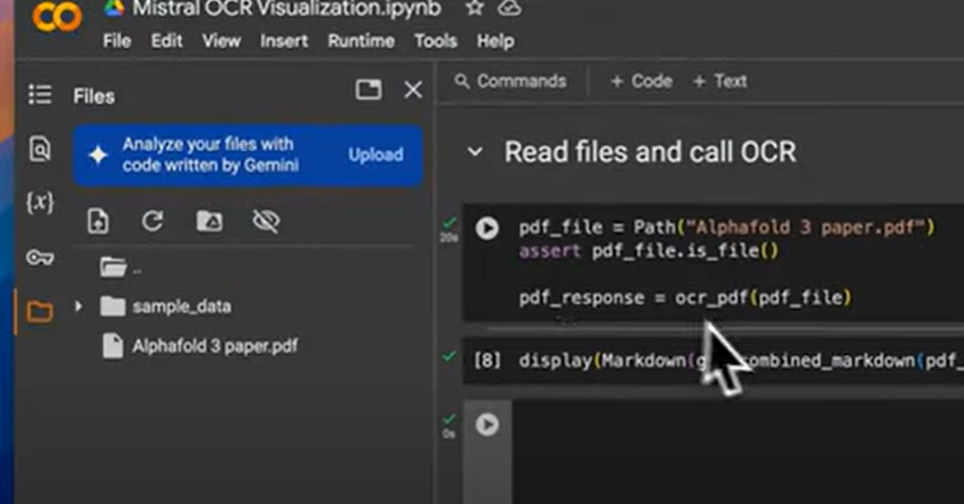Run the pdf_file OCR code cell
This screenshot has height=504, width=964.
pyautogui.click(x=487, y=228)
